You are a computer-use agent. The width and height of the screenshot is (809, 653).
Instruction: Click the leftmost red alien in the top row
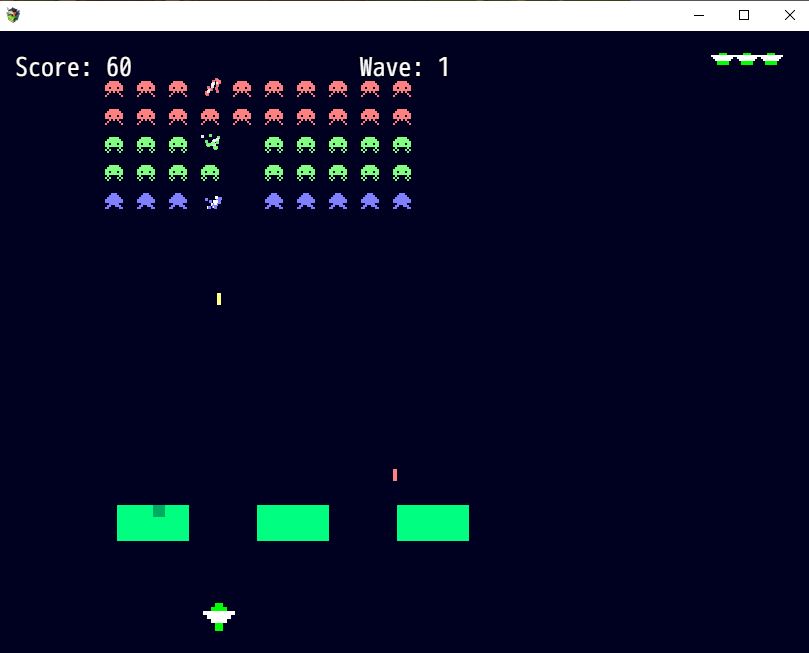tap(114, 89)
